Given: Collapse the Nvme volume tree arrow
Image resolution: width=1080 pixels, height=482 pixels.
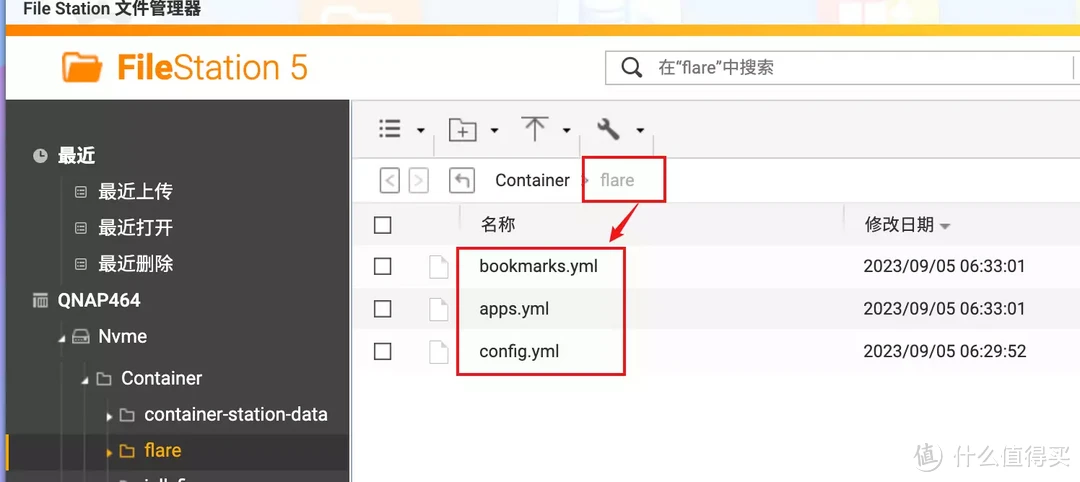Looking at the screenshot, I should (62, 339).
